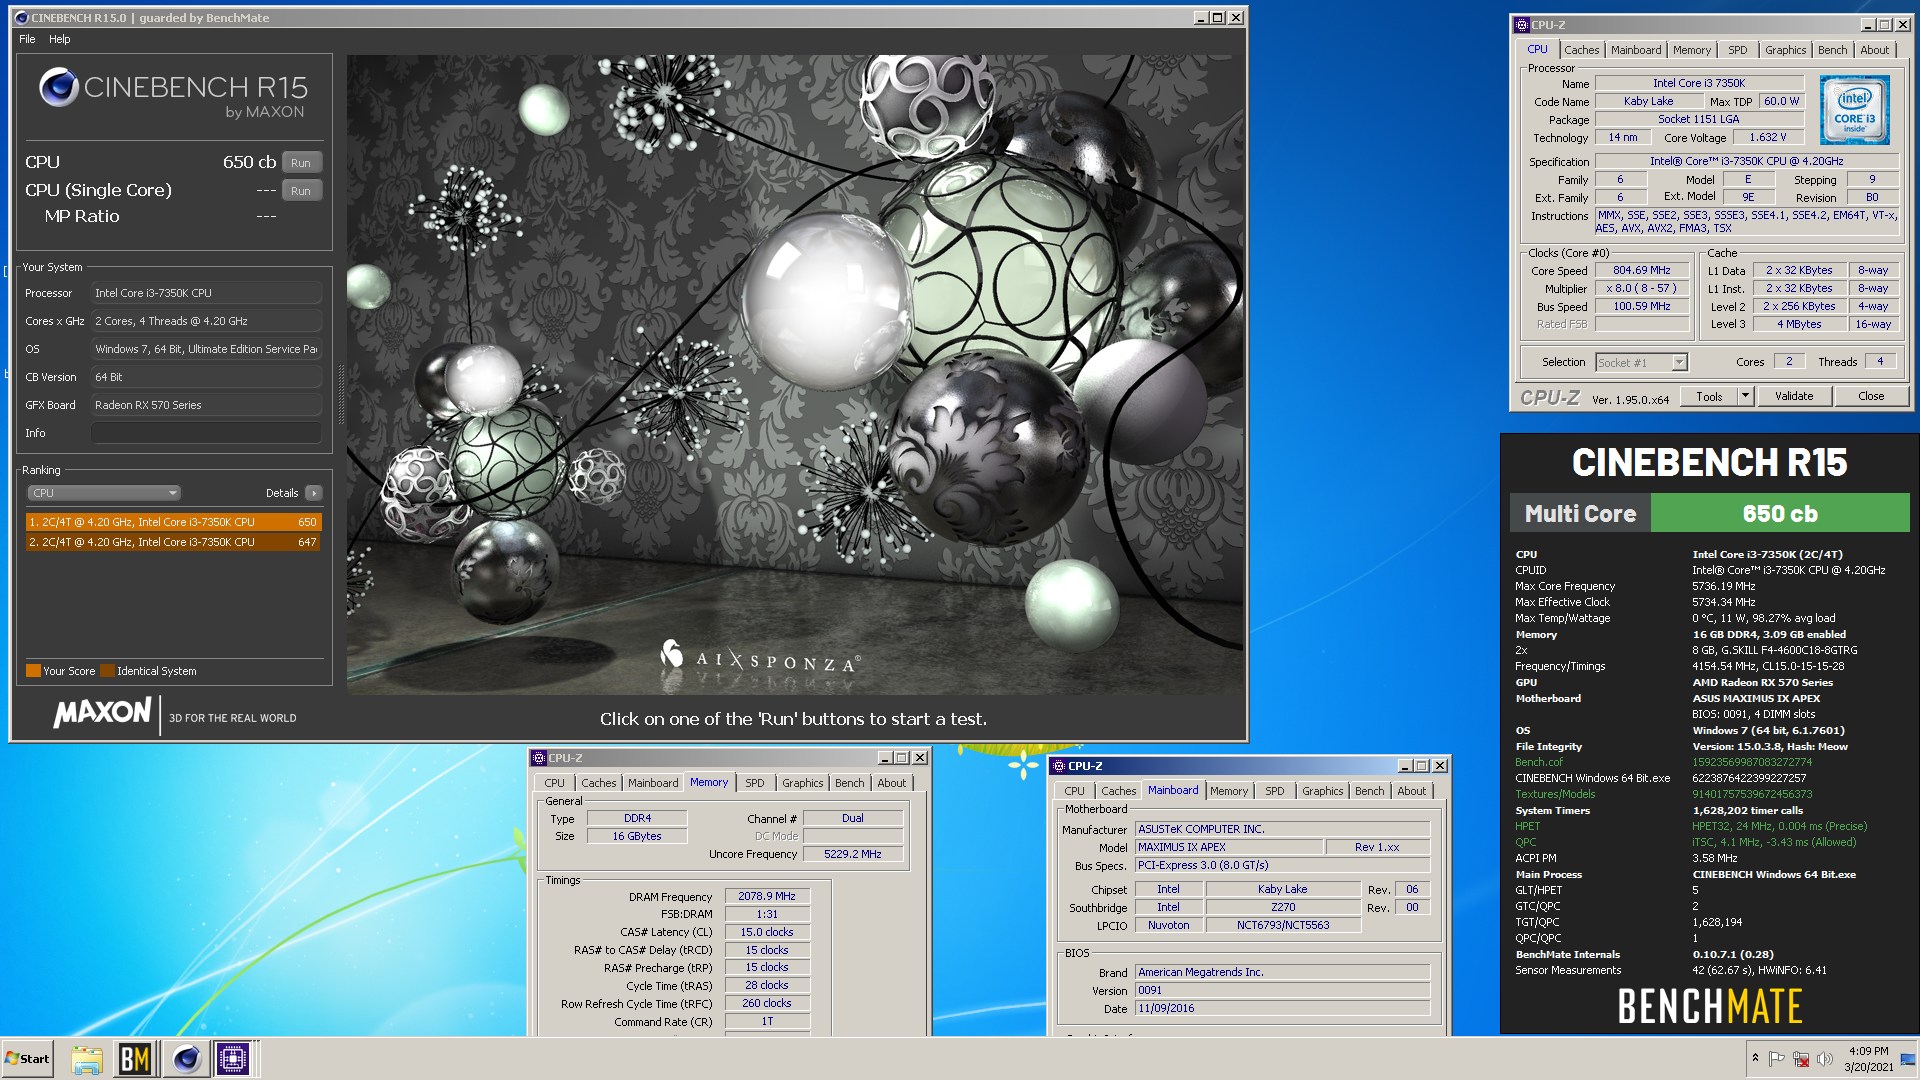
Task: Open Windows Explorer from taskbar
Action: [x=87, y=1059]
